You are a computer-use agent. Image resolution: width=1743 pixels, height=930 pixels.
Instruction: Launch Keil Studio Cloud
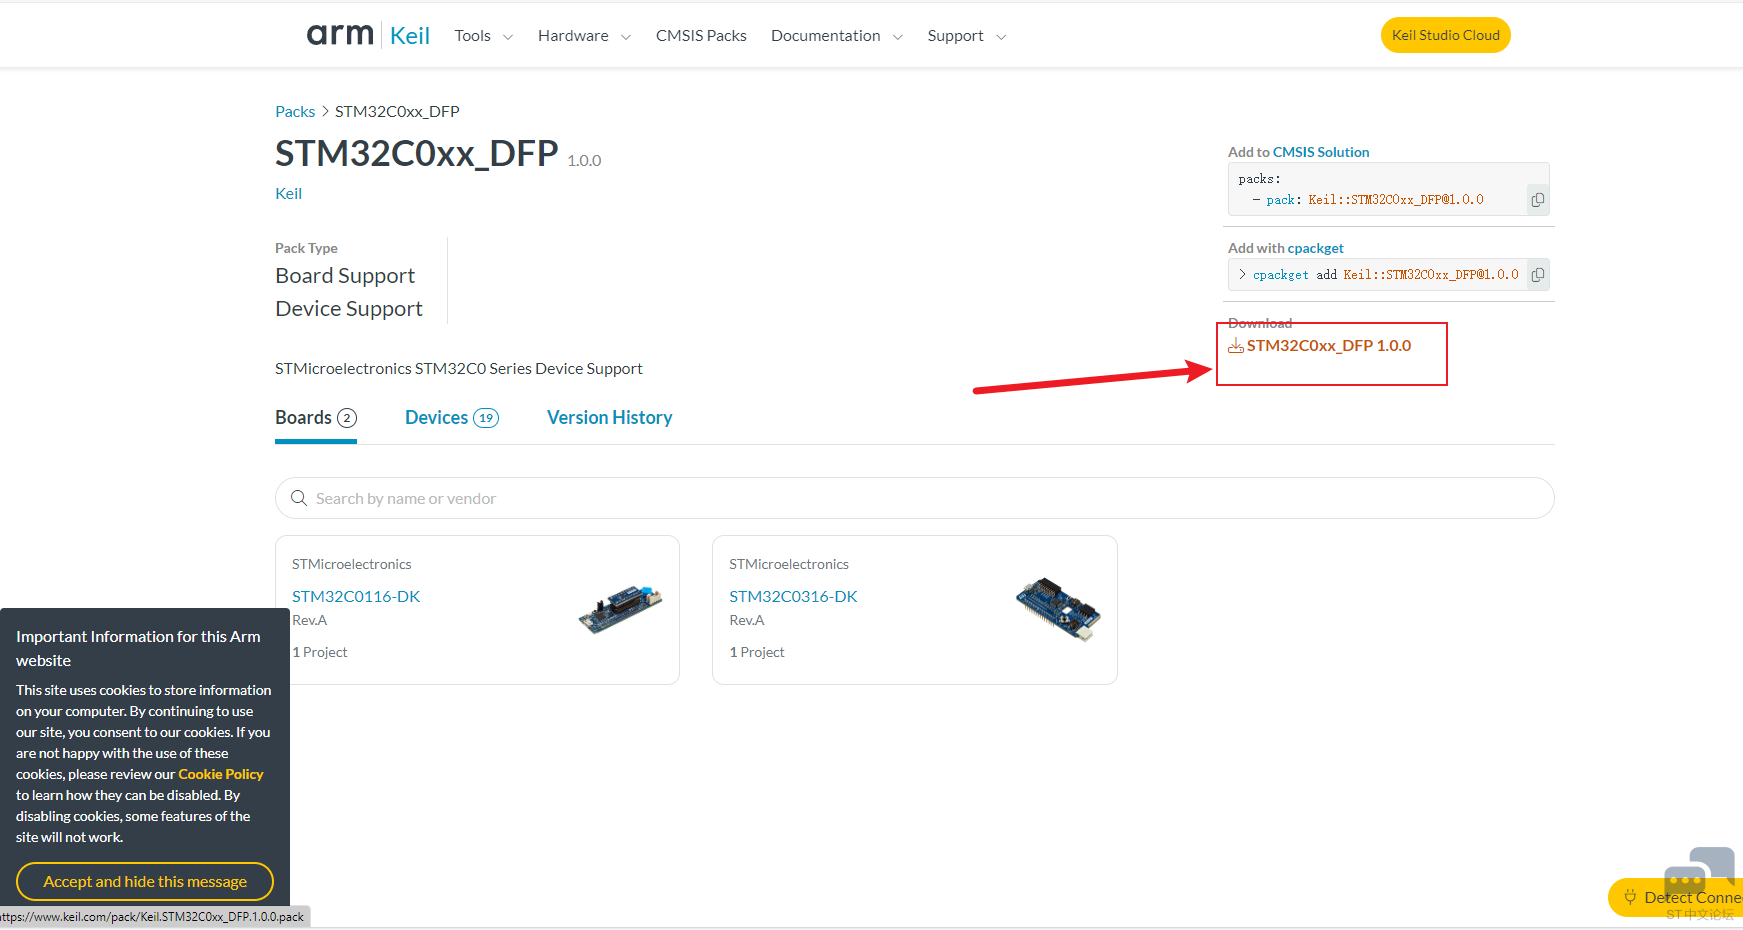1446,35
